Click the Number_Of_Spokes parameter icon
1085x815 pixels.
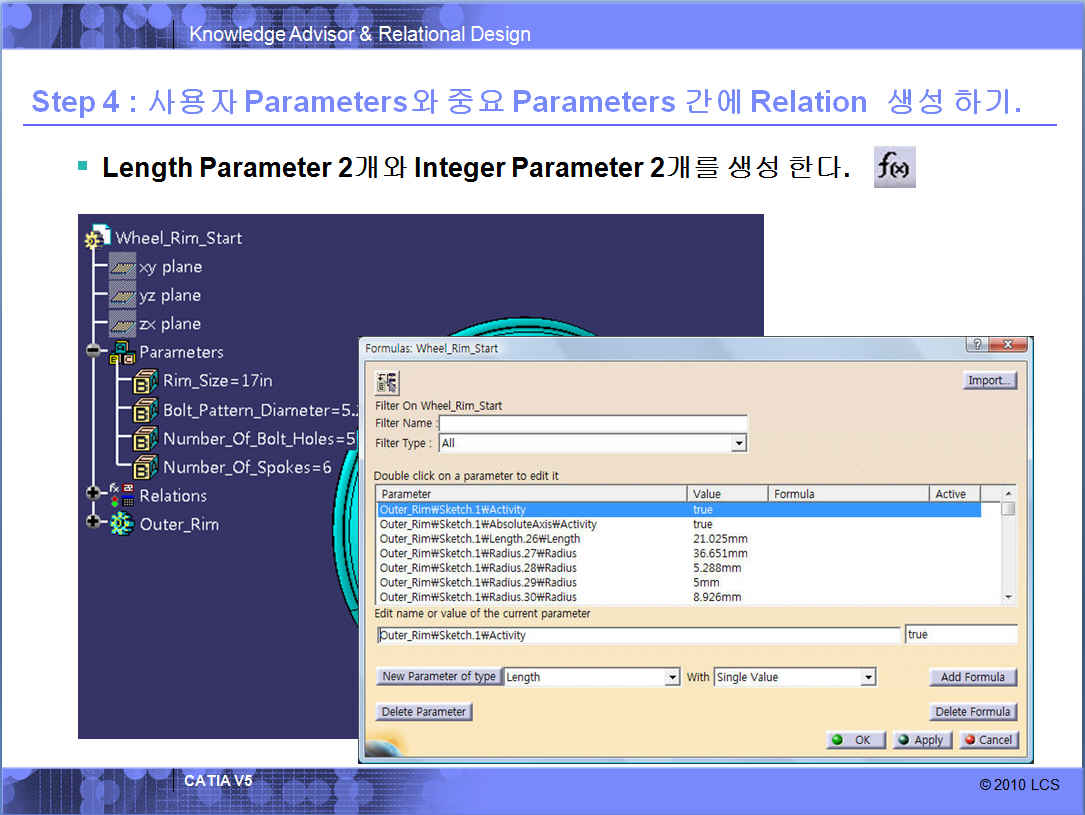tap(146, 467)
